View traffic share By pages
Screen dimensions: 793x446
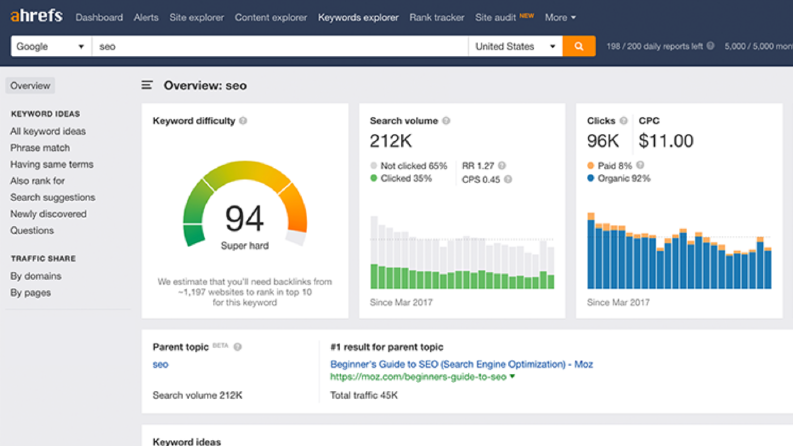pos(30,292)
